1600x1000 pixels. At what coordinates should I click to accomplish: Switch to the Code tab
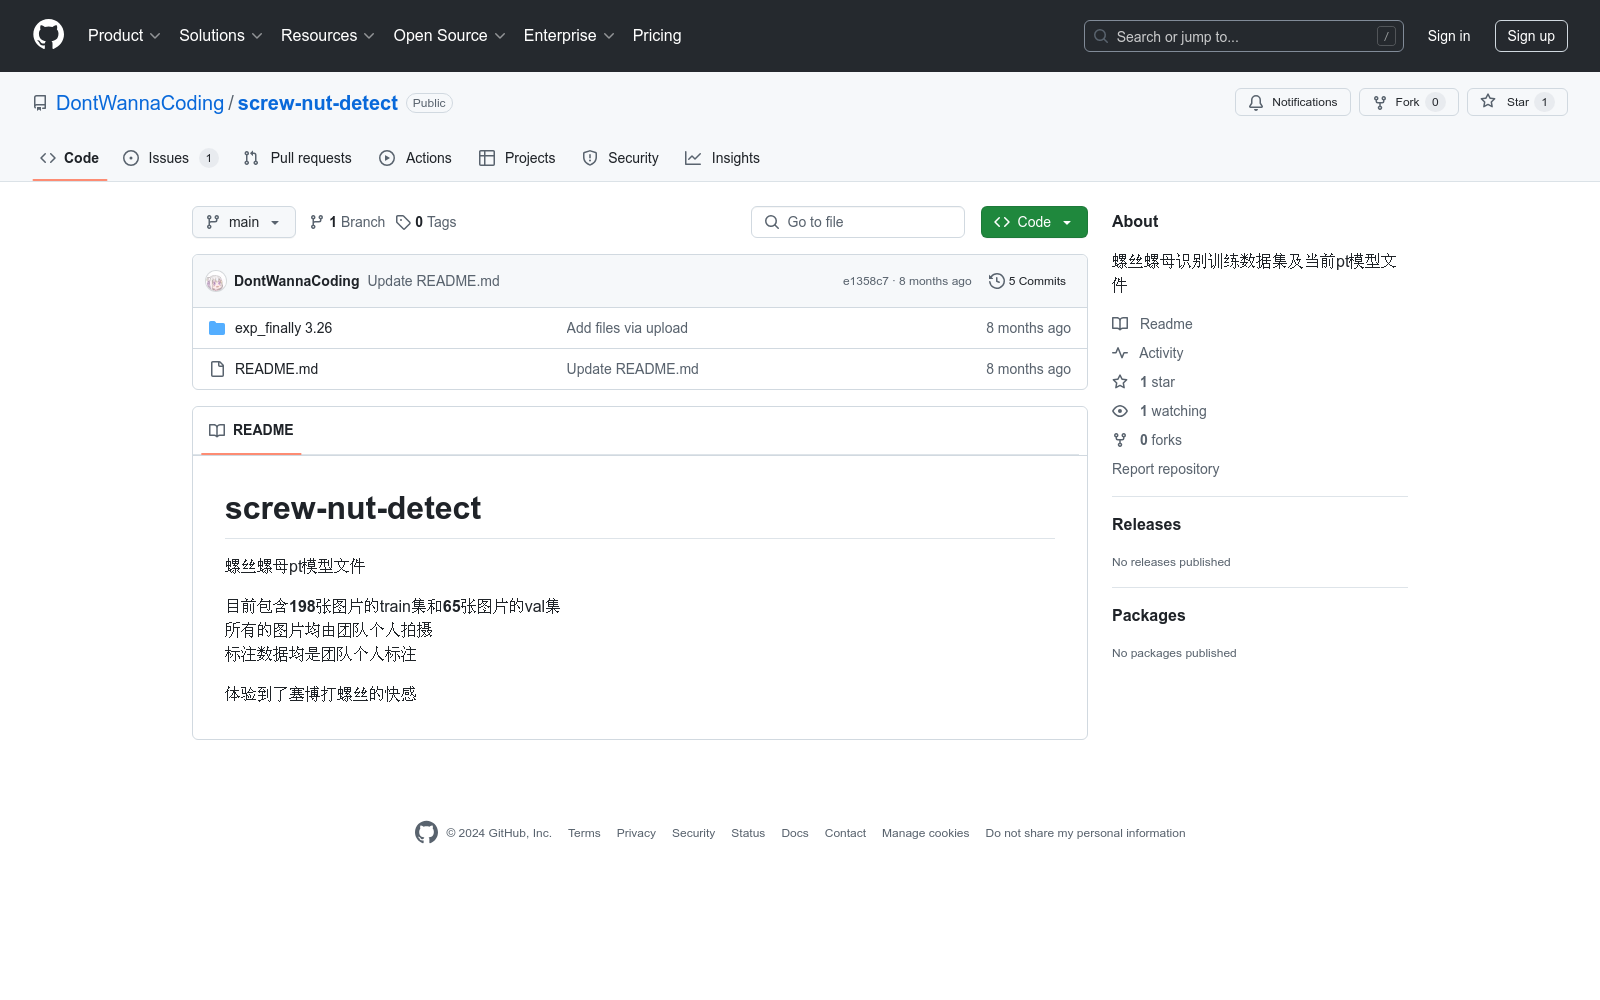coord(70,158)
